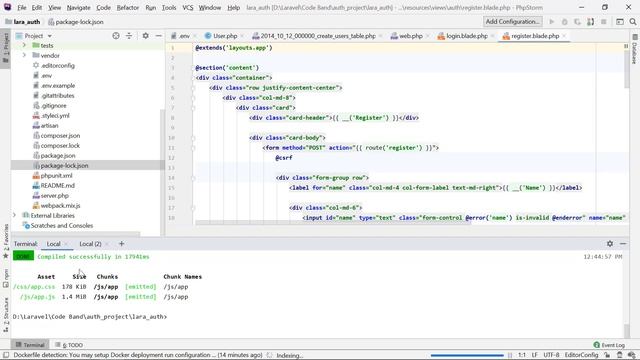
Task: Click the Add Configuration button
Action: click(x=513, y=22)
